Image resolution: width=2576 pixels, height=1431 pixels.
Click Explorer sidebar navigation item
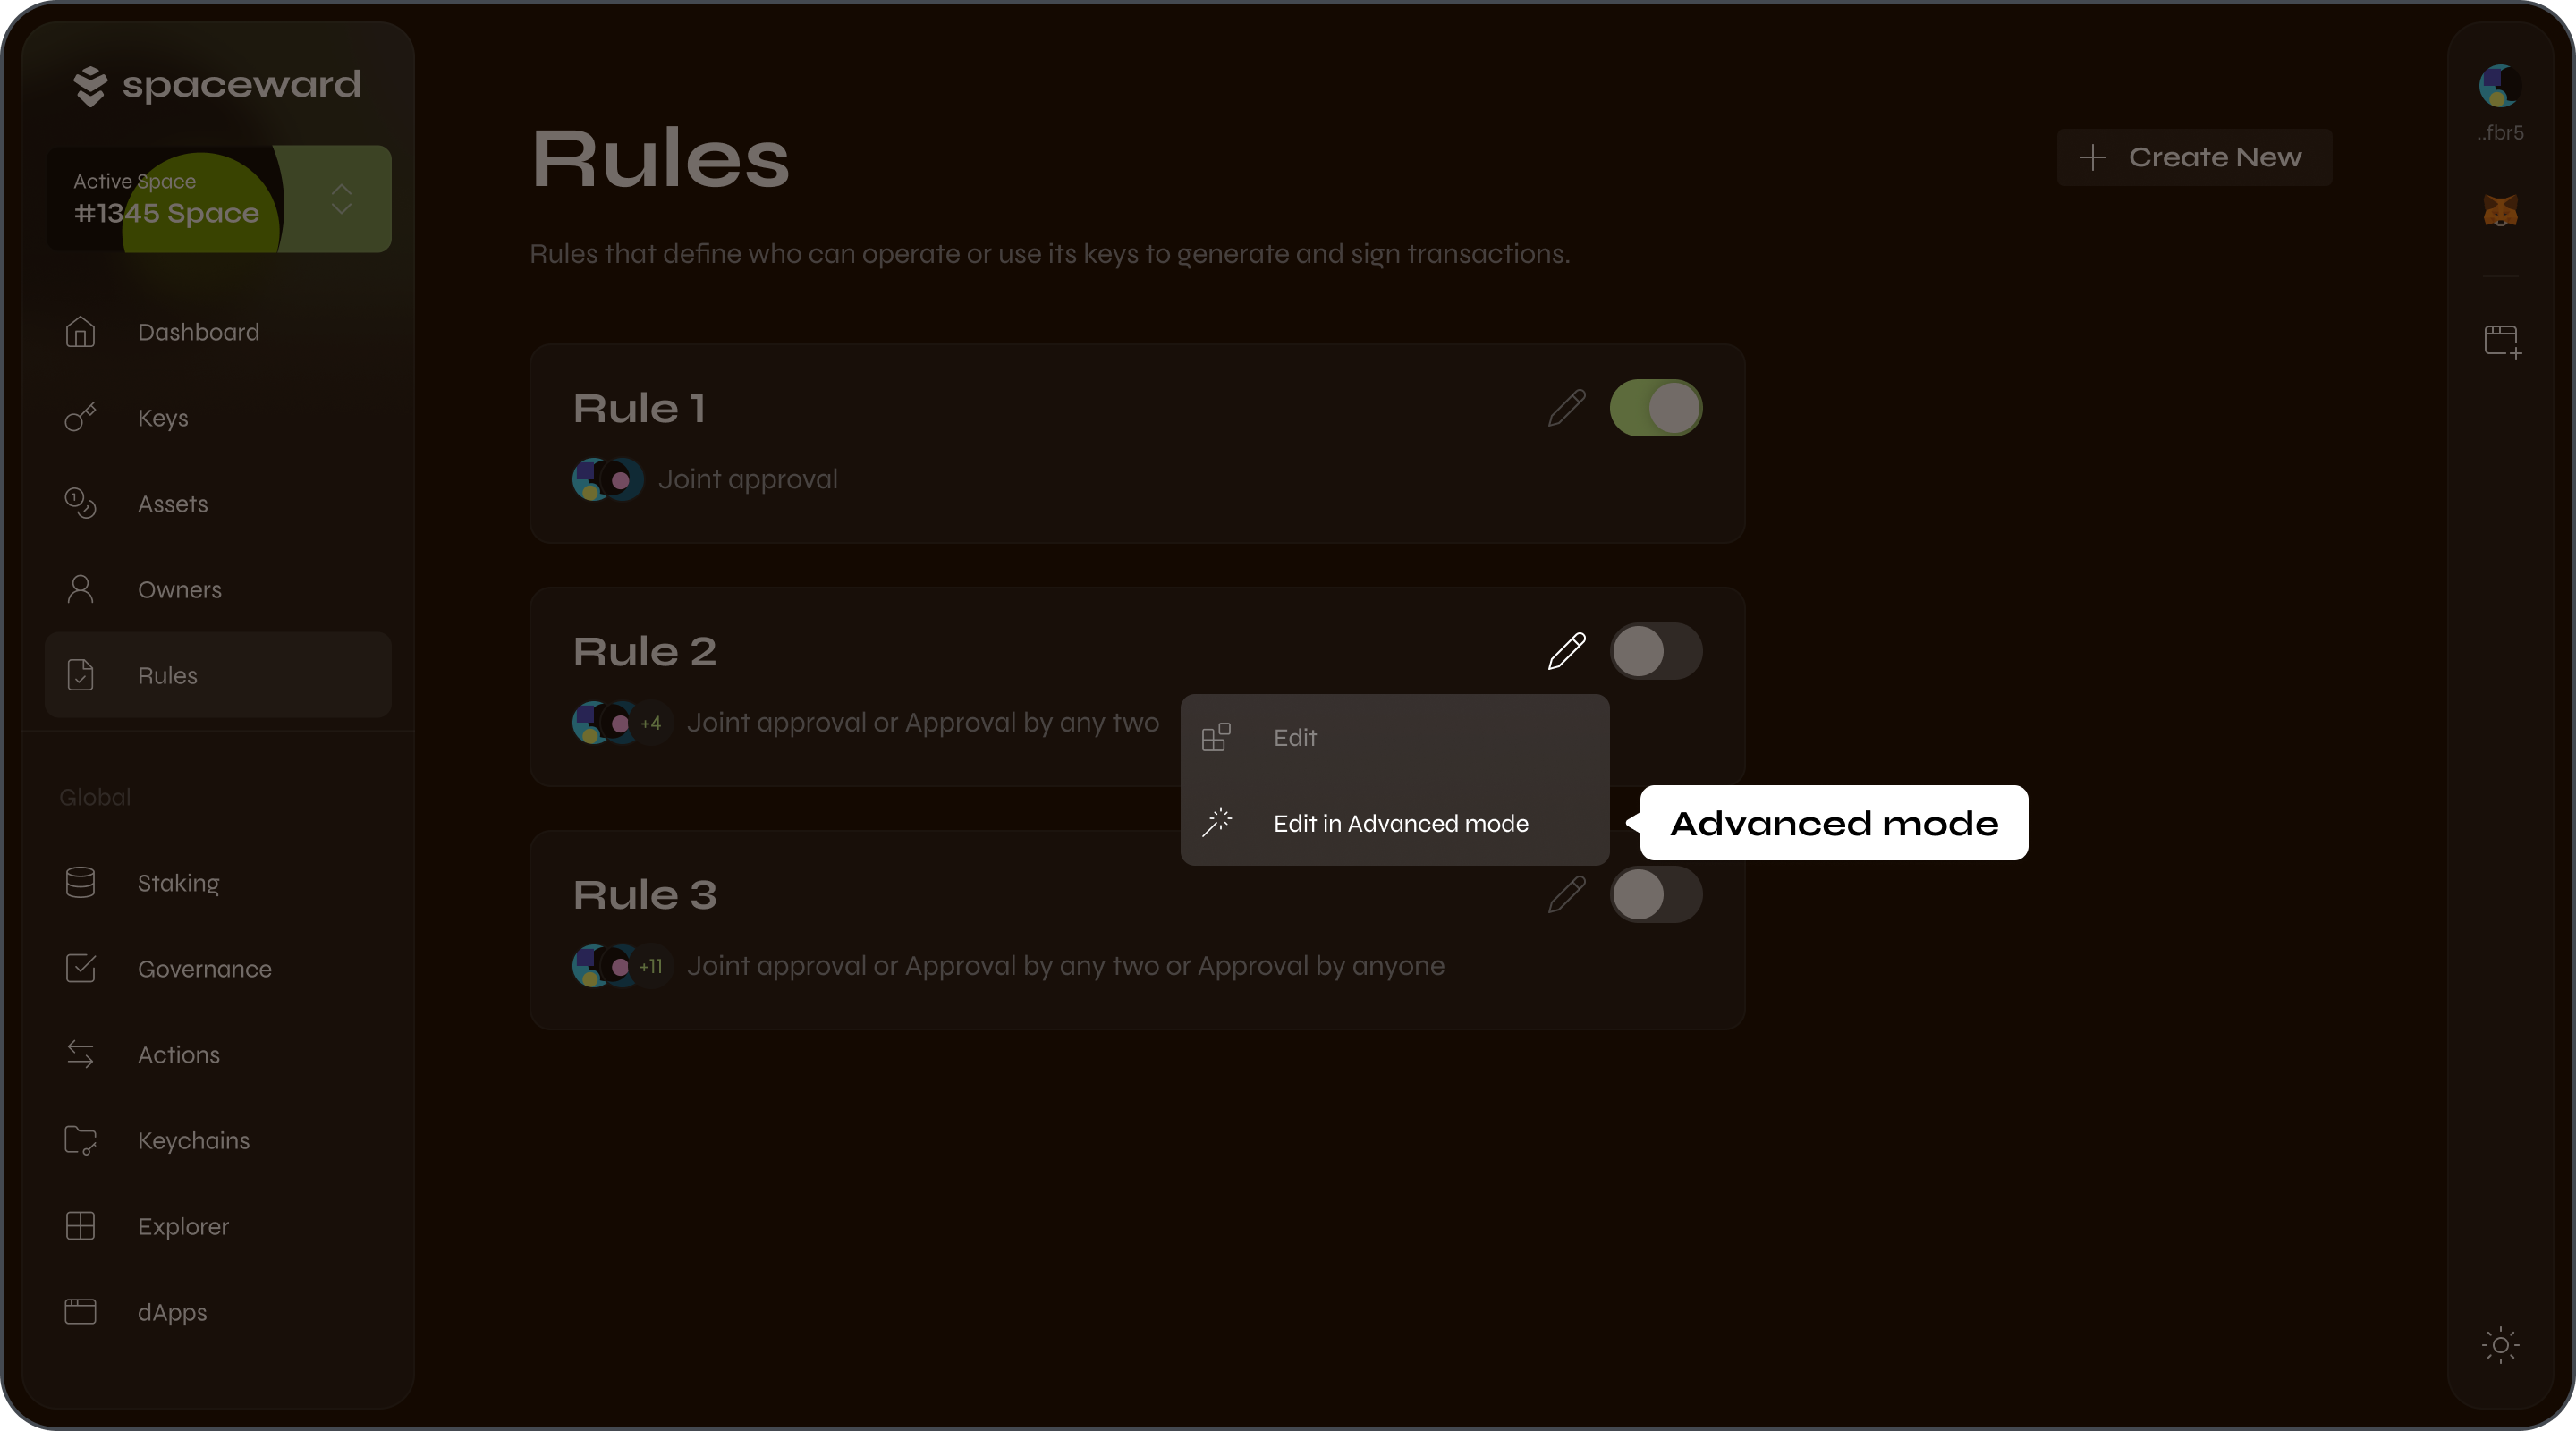point(182,1226)
